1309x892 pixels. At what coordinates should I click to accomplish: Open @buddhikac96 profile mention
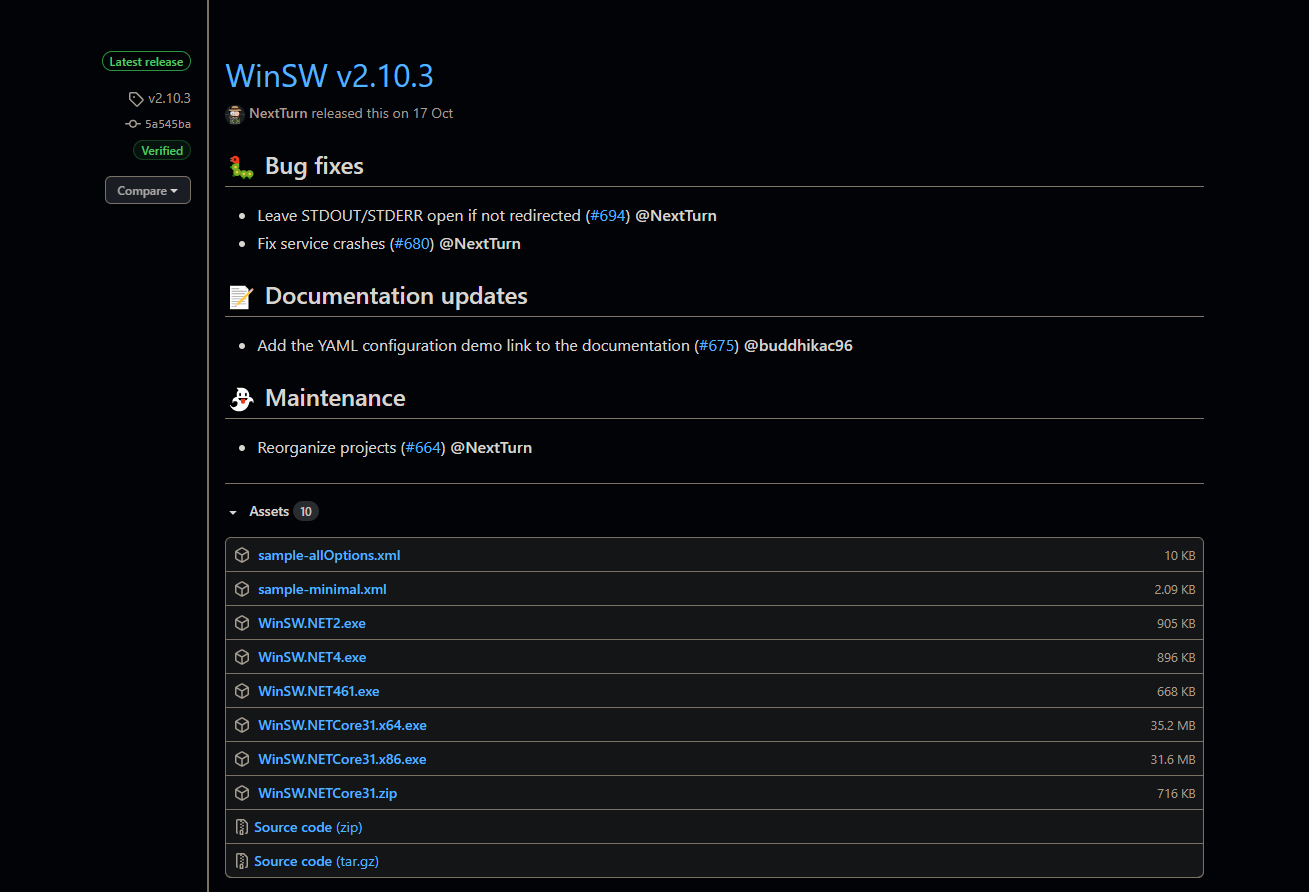click(x=798, y=345)
